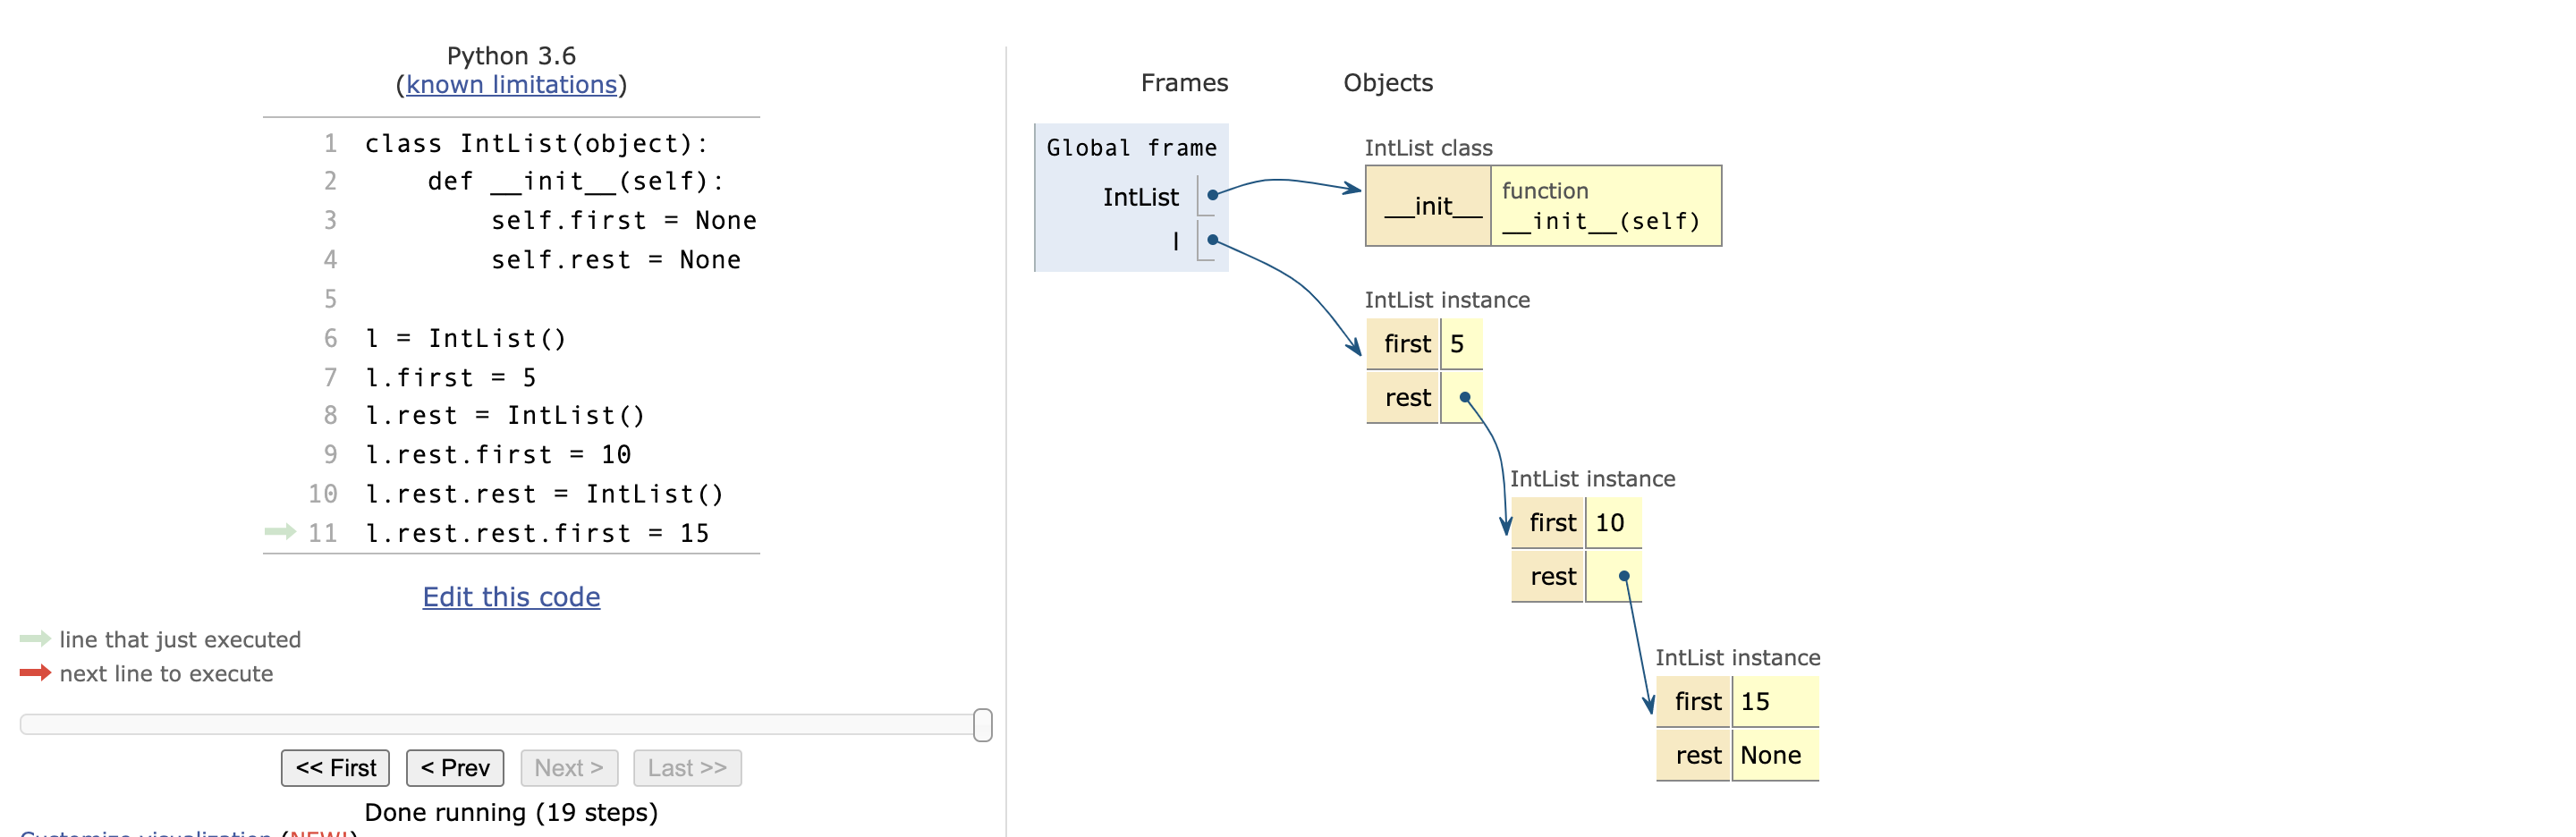
Task: Click the l variable in Global frame
Action: [x=1175, y=241]
